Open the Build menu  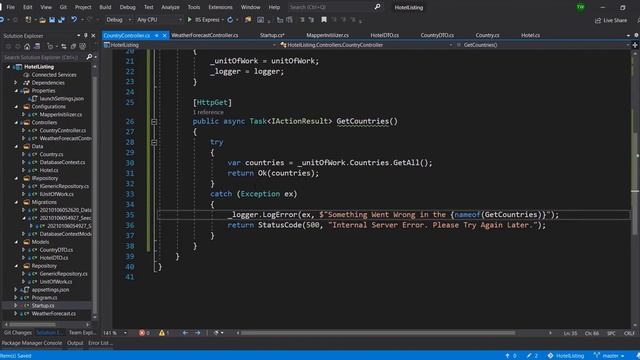[105, 7]
